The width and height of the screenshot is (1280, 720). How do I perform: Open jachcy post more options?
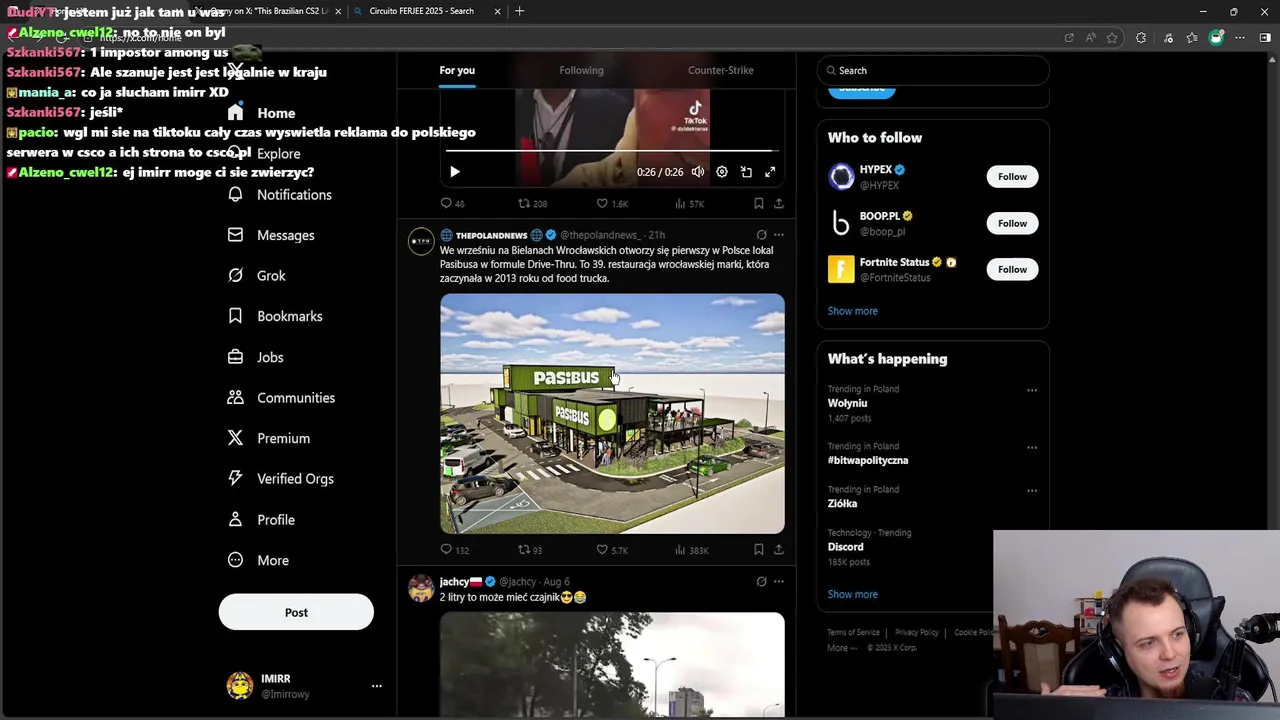click(x=779, y=581)
